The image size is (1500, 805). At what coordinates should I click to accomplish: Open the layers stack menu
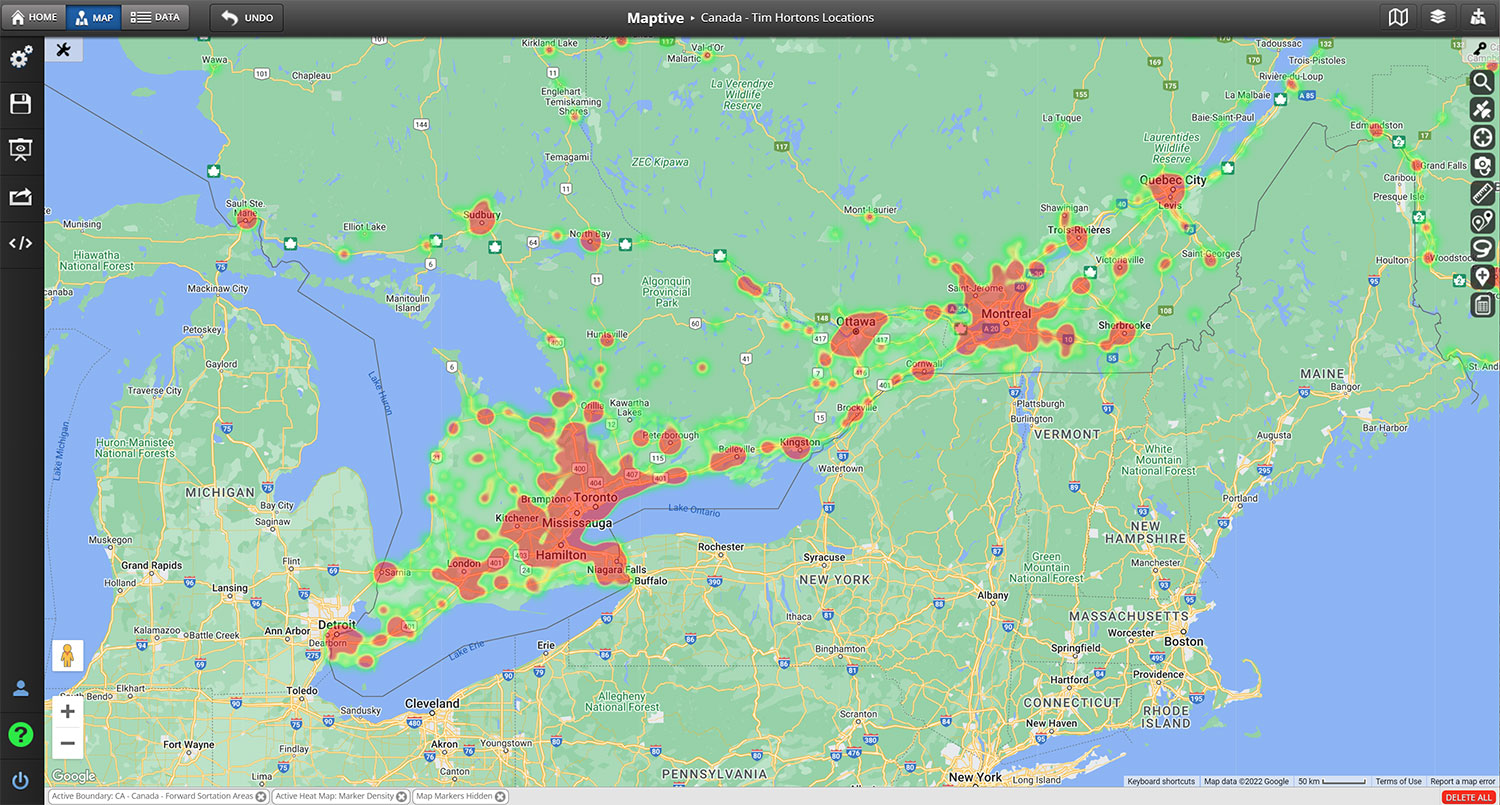[x=1438, y=17]
